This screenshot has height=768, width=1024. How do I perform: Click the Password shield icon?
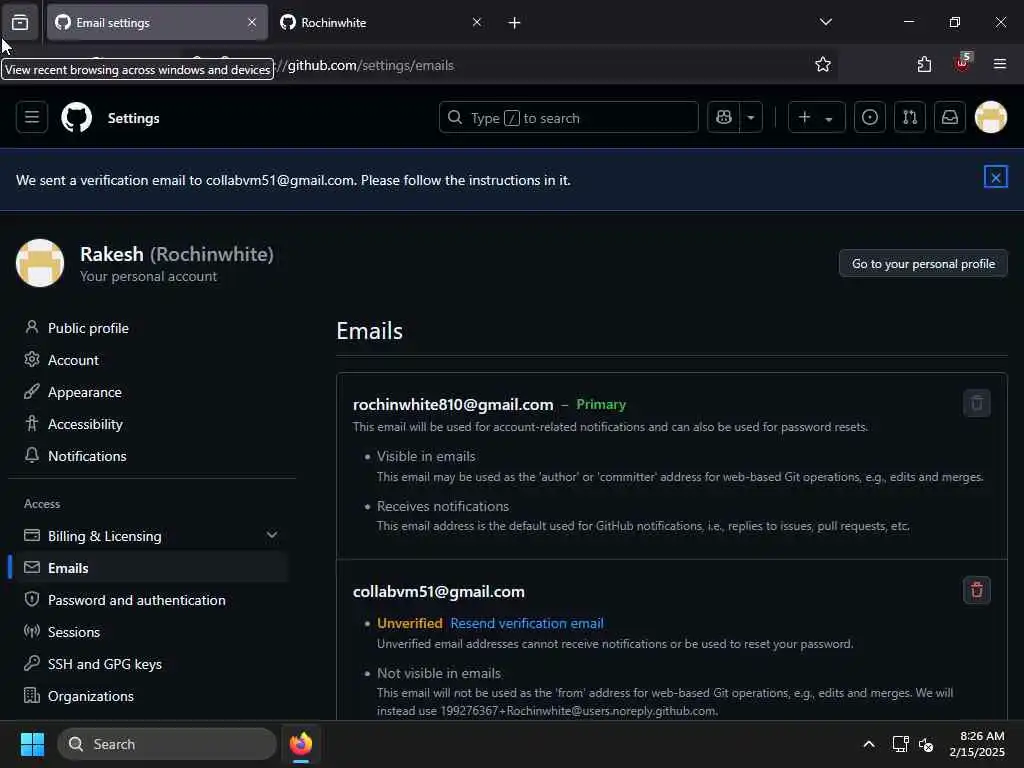31,599
